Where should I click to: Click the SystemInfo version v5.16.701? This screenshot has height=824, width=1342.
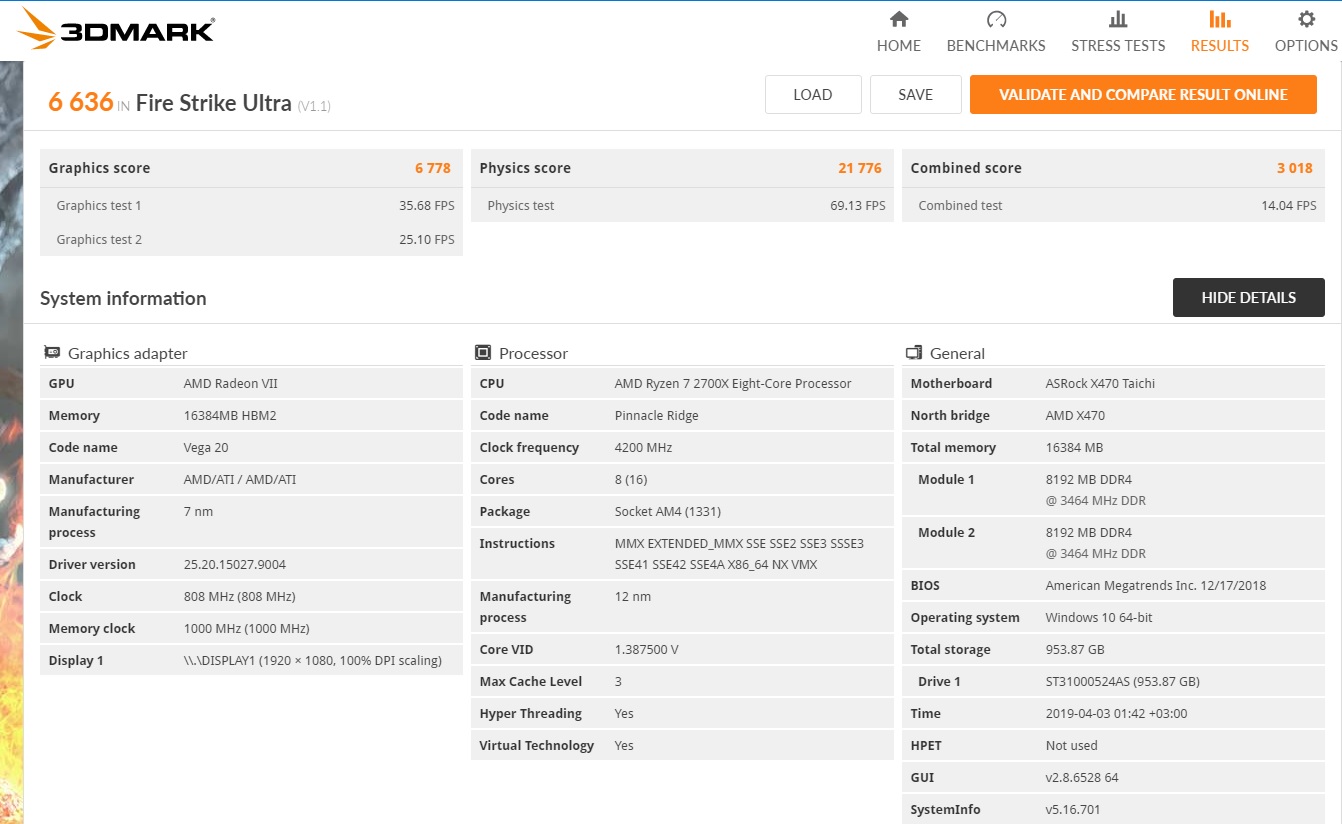tap(1071, 810)
